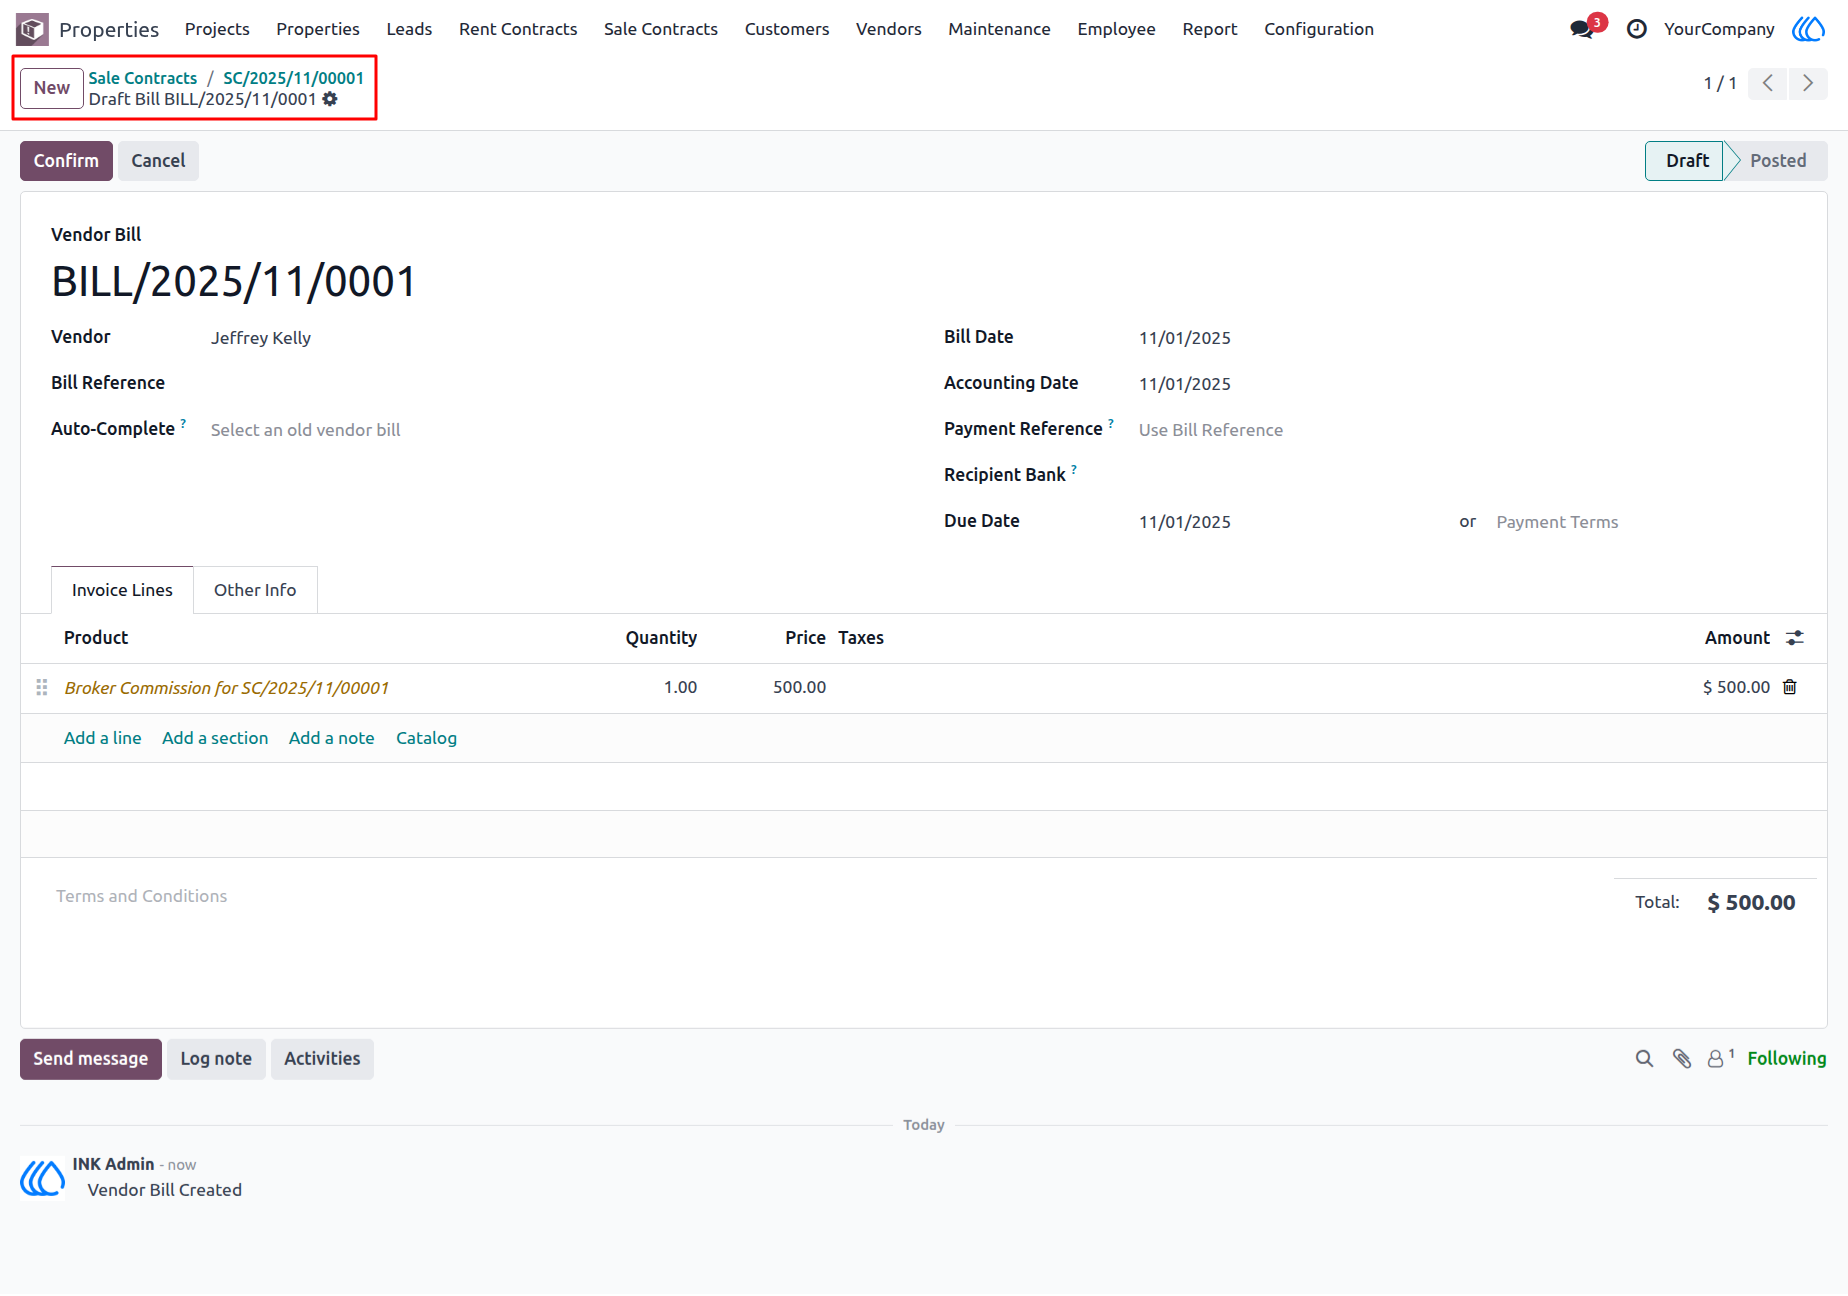Screen dimensions: 1848x1296
Task: Toggle Following subscription status
Action: click(x=1786, y=1058)
